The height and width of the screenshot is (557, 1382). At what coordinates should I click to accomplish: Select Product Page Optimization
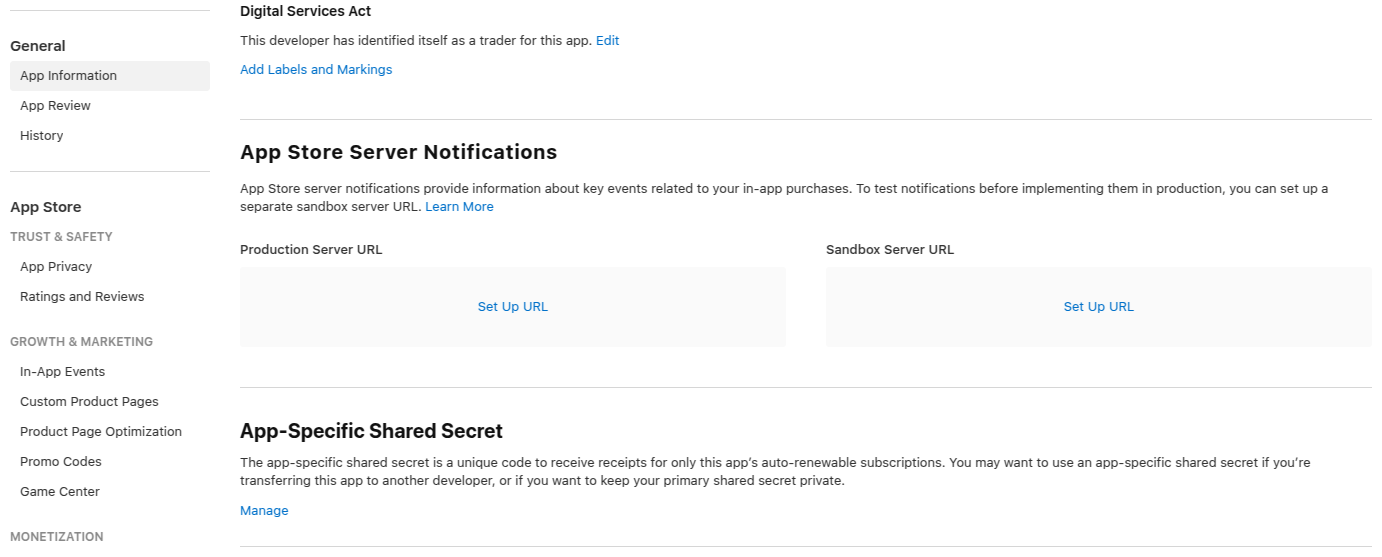coord(101,432)
